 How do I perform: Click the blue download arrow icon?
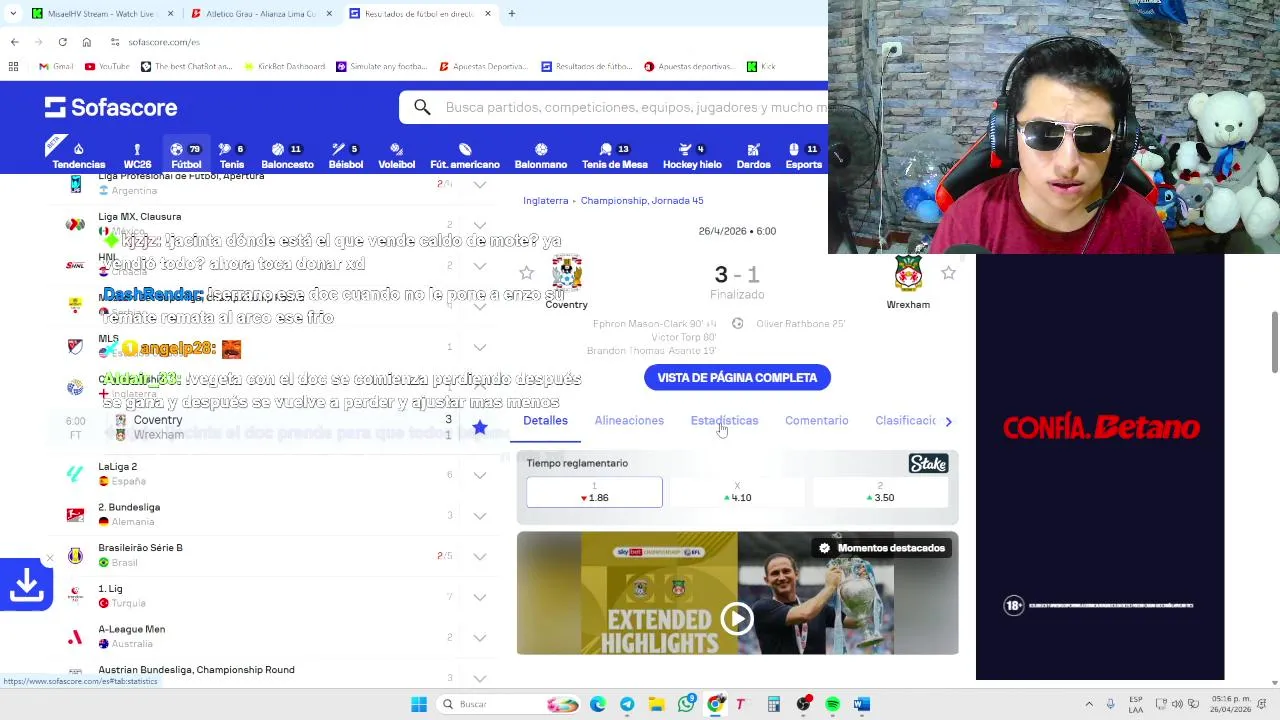(x=26, y=584)
